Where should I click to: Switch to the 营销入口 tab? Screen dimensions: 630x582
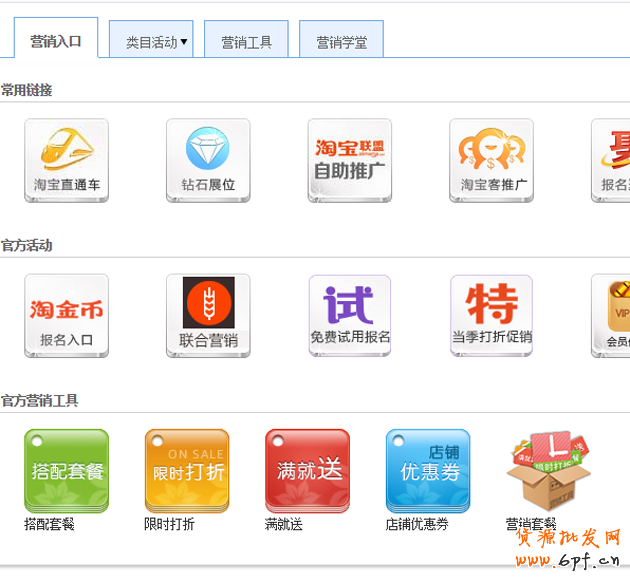point(56,38)
